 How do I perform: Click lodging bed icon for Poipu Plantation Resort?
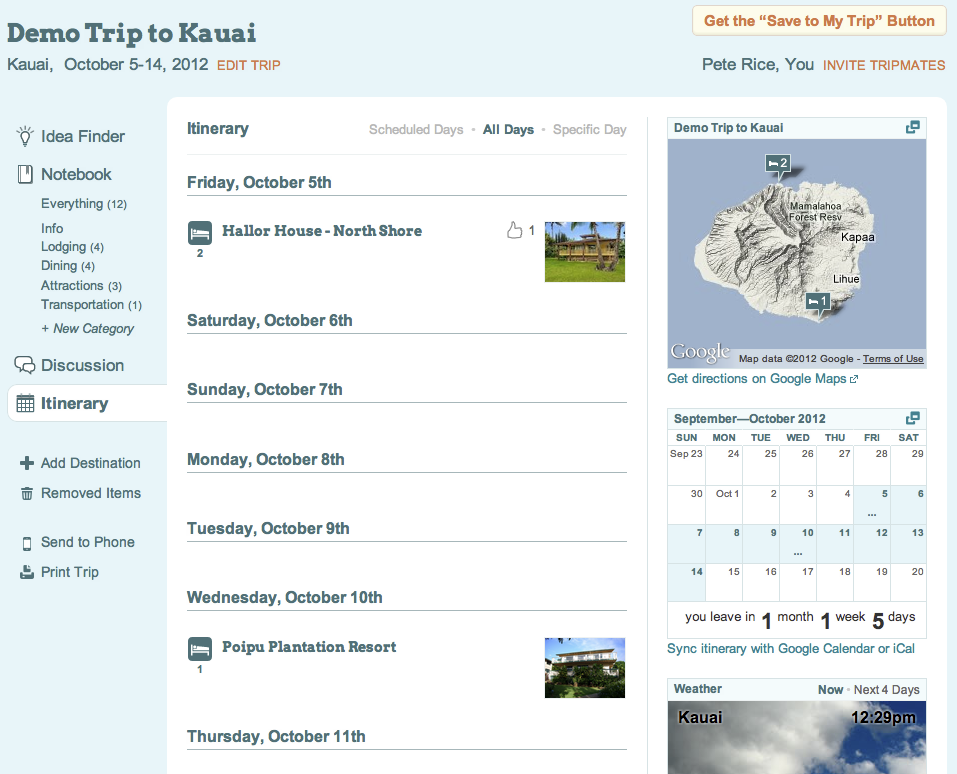(x=200, y=649)
